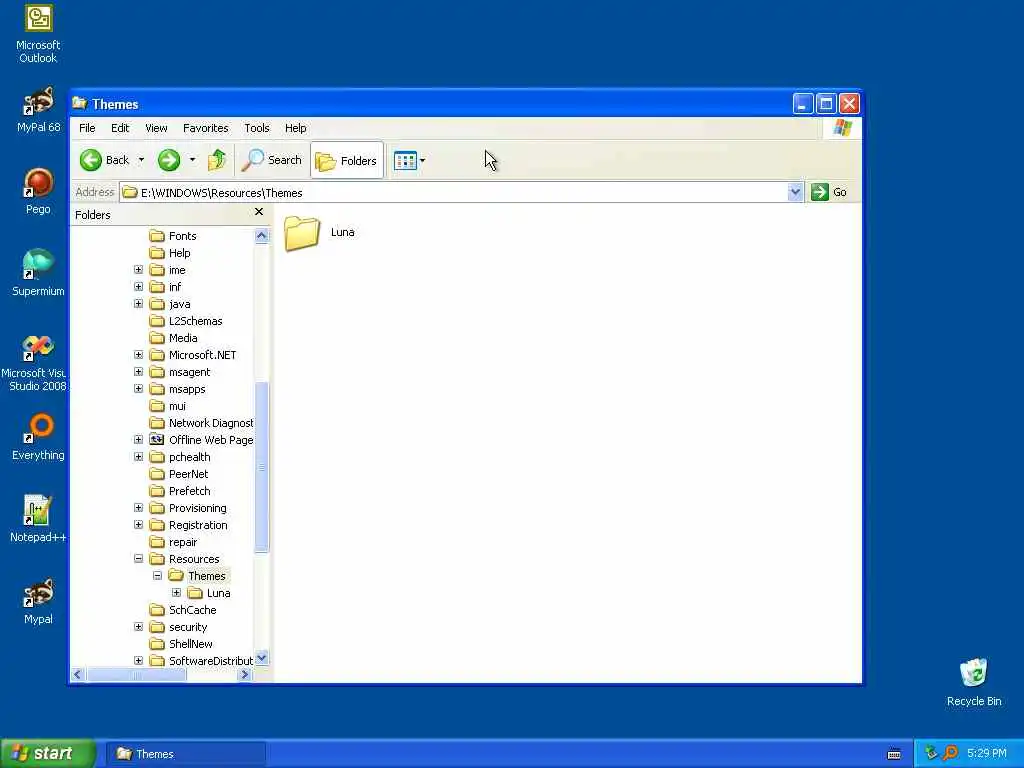Image resolution: width=1024 pixels, height=768 pixels.
Task: Open the Favorites menu
Action: (206, 128)
